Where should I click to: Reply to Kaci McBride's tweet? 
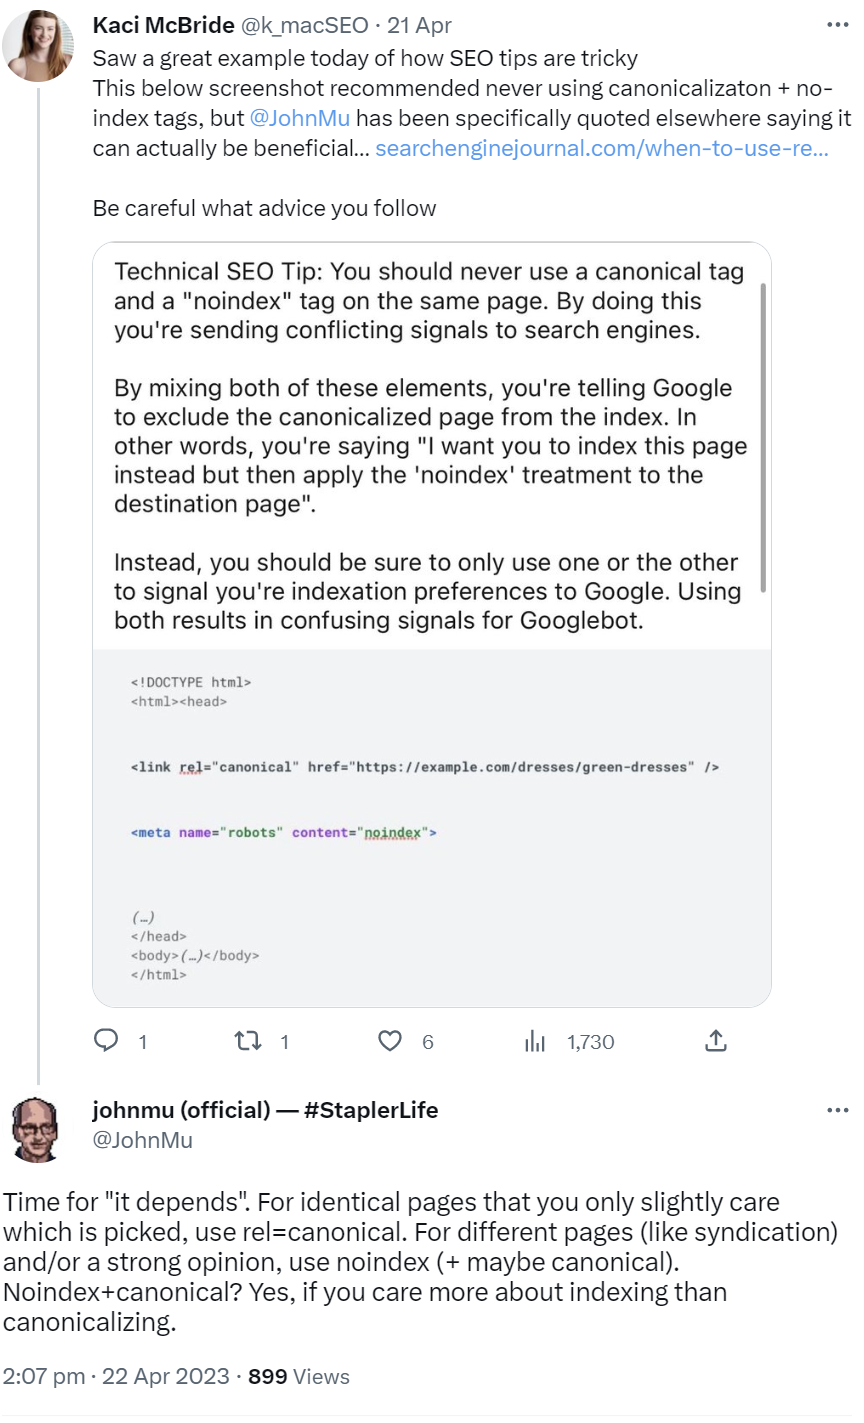coord(105,1041)
